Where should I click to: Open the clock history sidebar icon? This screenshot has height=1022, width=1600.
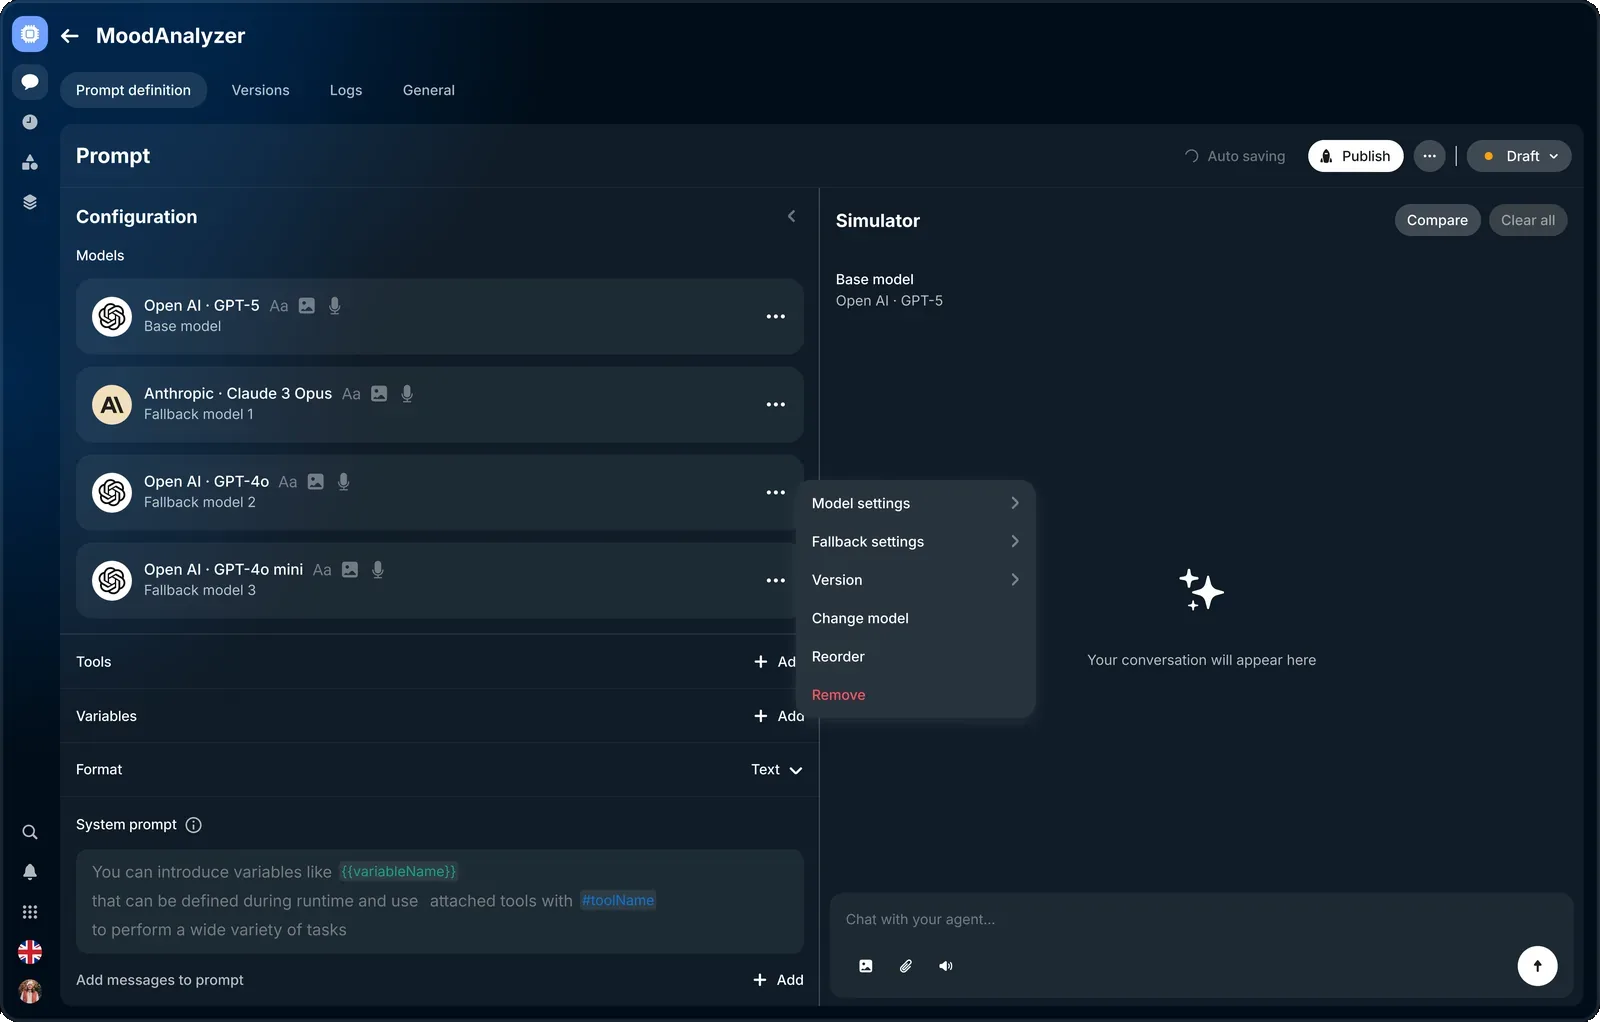30,122
